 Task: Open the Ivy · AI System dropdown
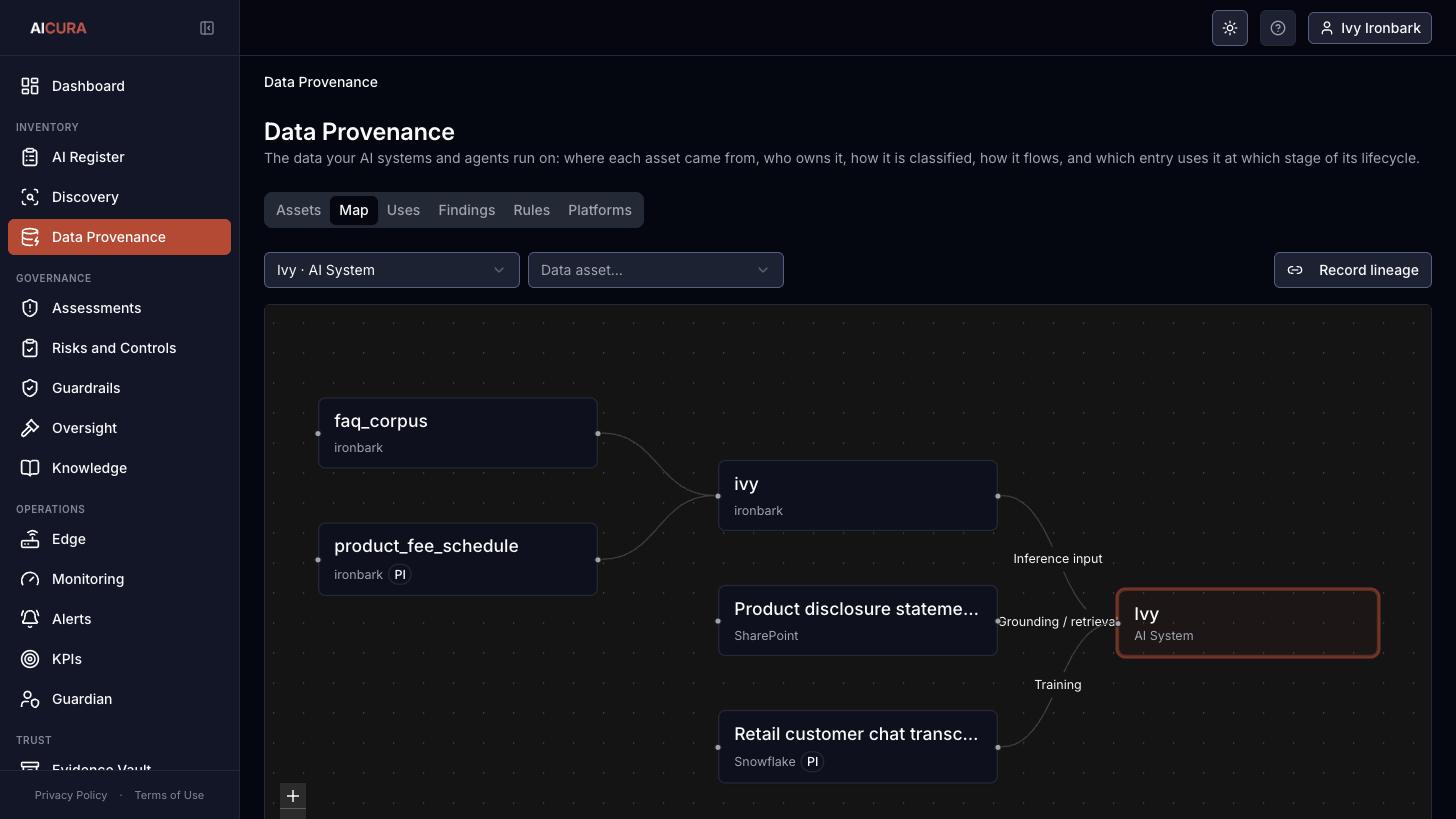click(392, 270)
